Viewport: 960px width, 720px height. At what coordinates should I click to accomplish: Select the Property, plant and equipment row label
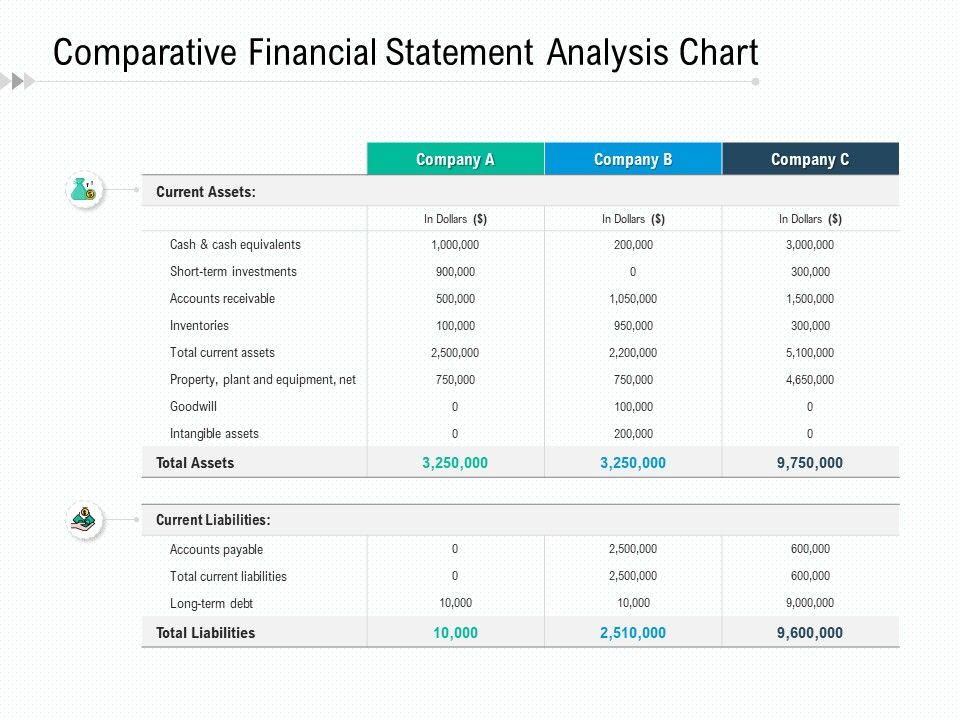[263, 380]
